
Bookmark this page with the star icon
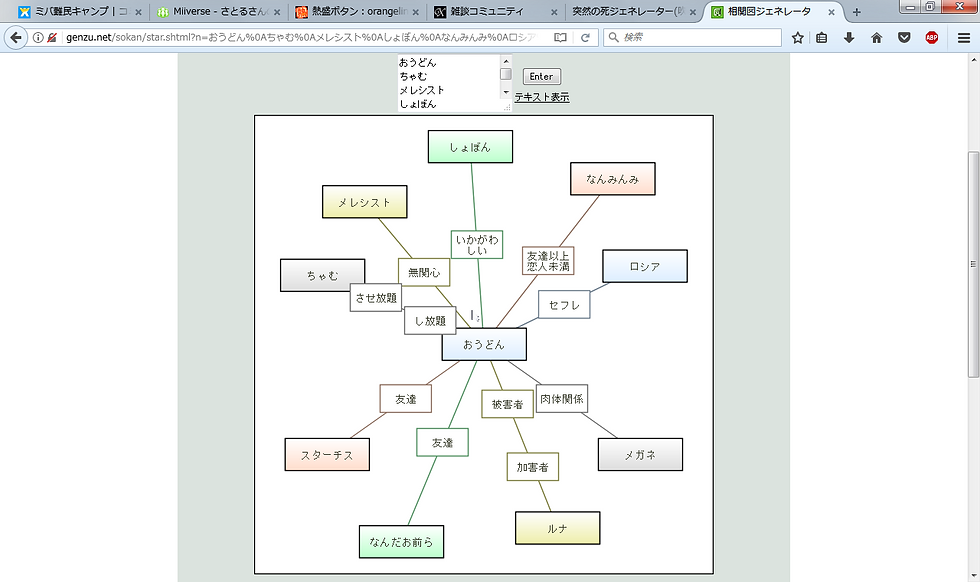tap(798, 38)
